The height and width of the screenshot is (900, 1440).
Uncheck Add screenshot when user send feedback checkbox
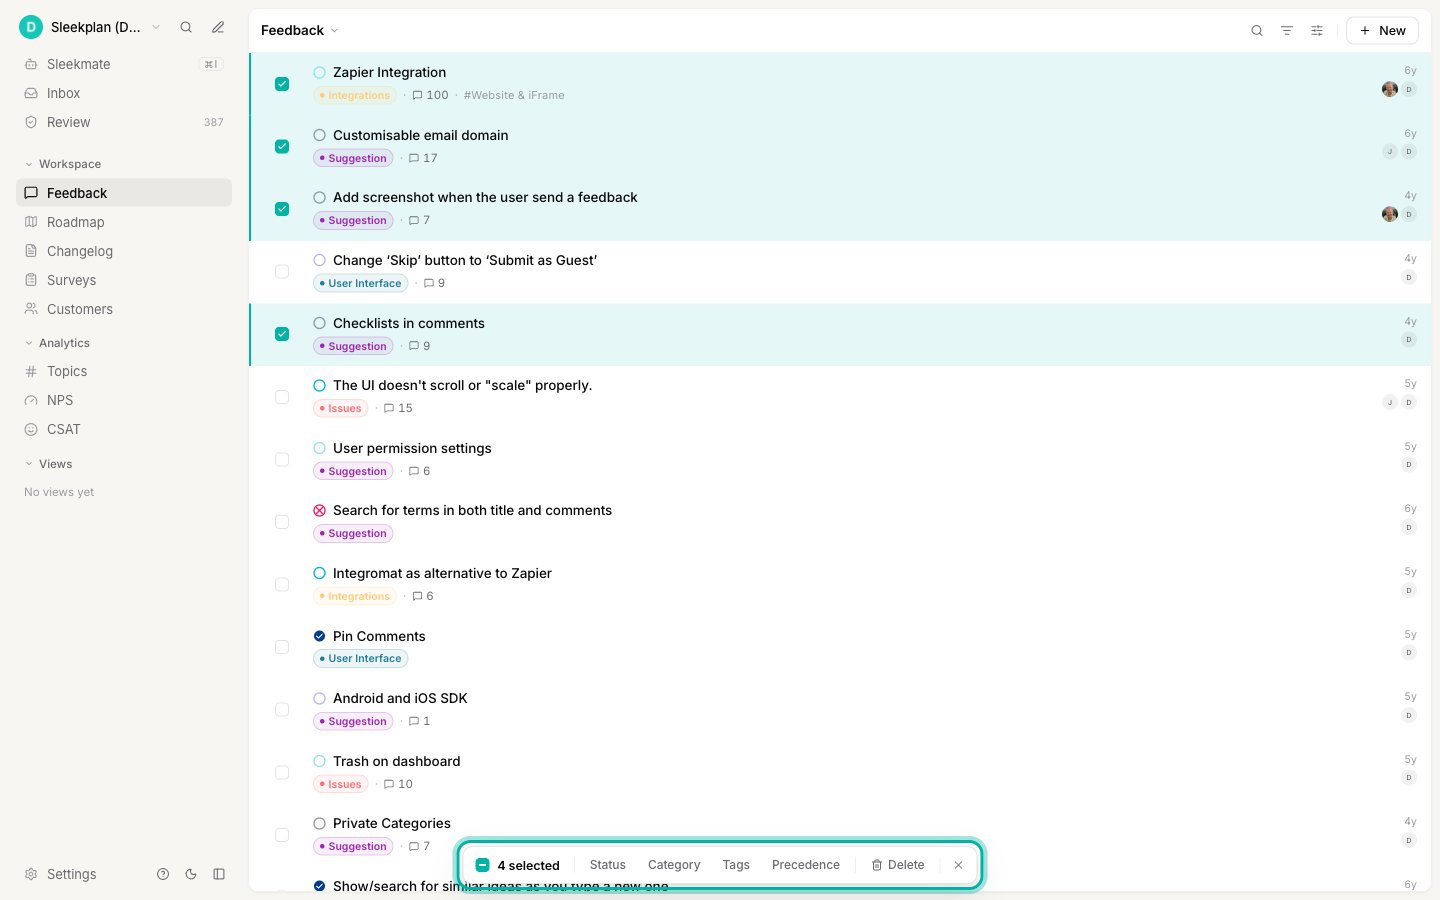tap(282, 209)
